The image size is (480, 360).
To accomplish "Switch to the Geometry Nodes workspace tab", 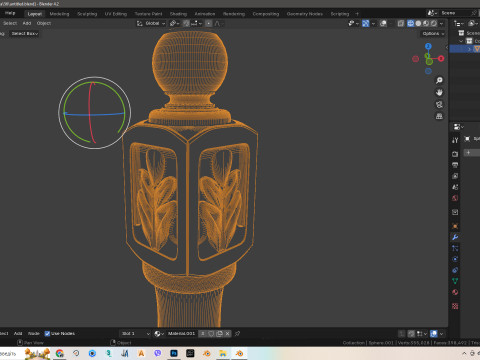I will [x=305, y=14].
